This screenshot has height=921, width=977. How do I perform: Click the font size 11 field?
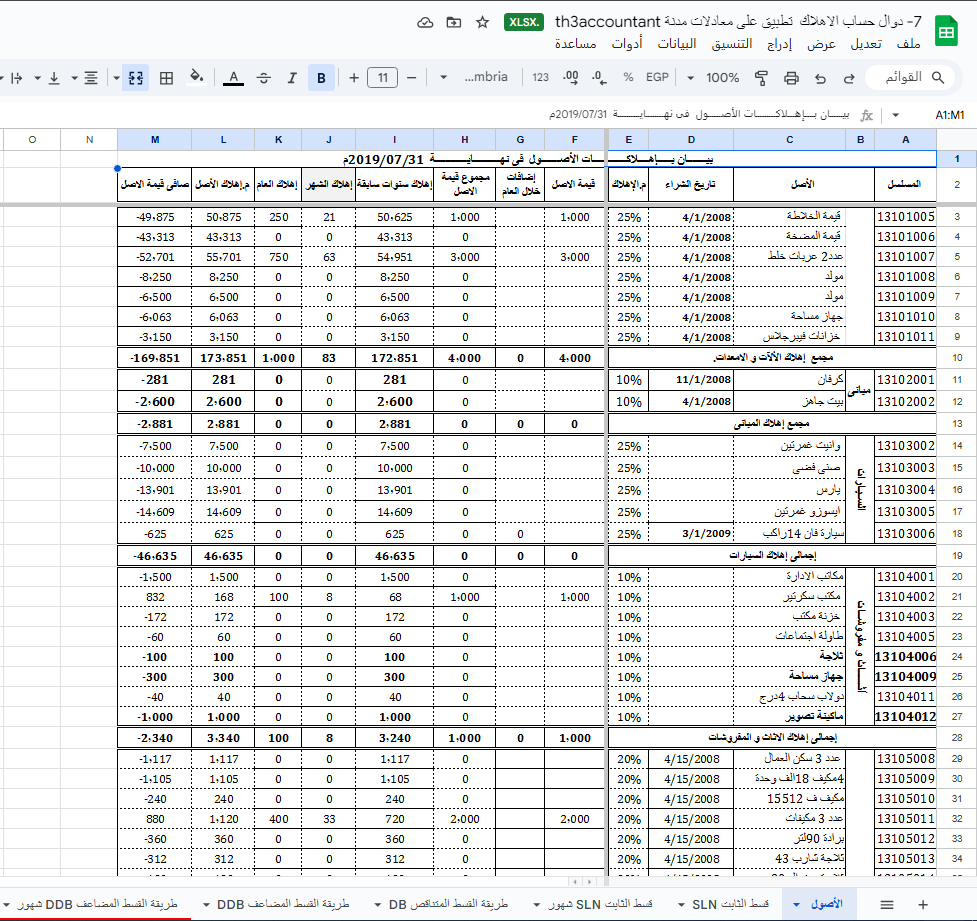[x=383, y=78]
